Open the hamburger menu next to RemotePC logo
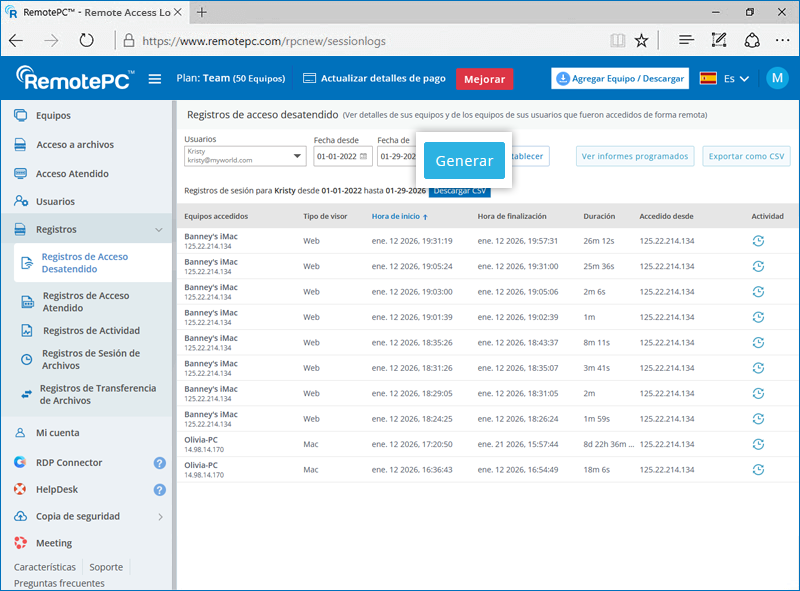This screenshot has width=800, height=591. point(155,79)
